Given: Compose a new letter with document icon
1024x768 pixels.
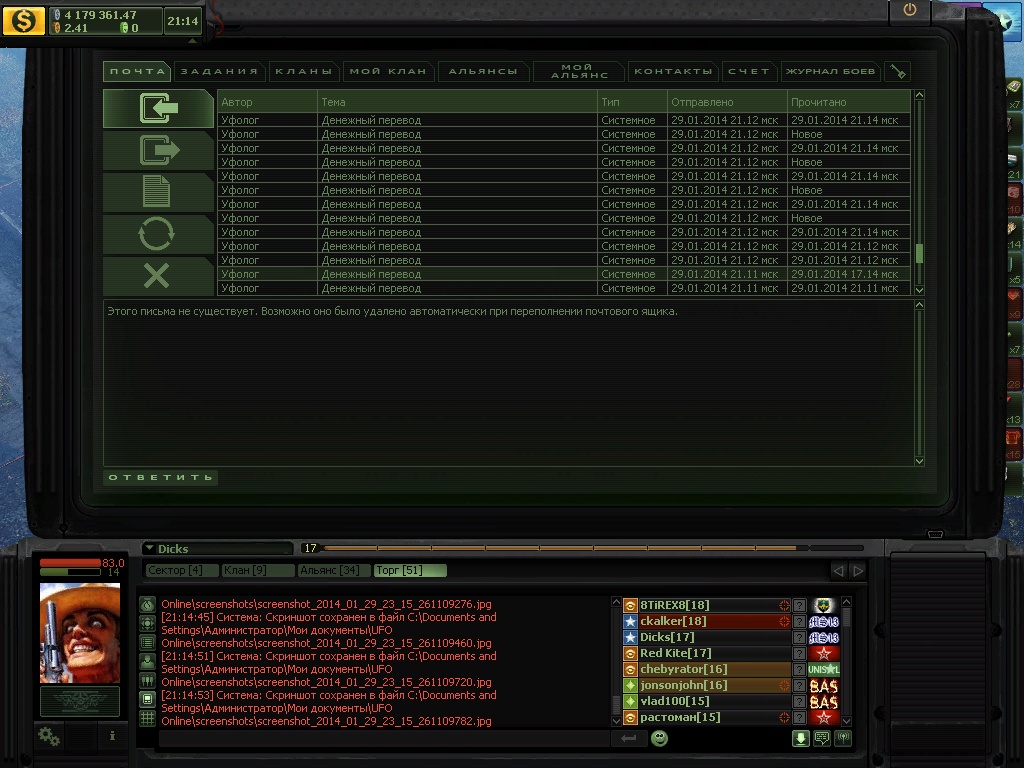Looking at the screenshot, I should pos(159,192).
